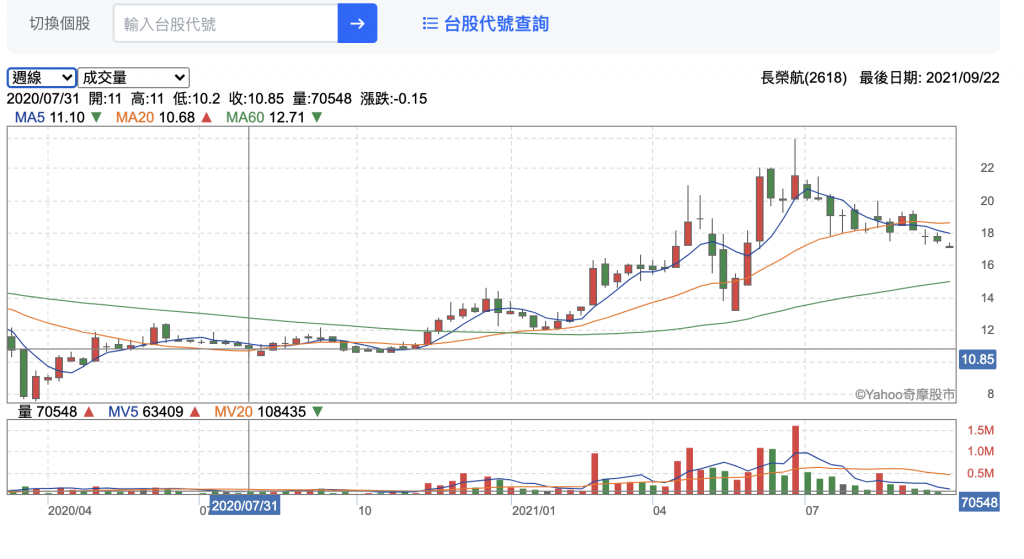The width and height of the screenshot is (1024, 559).
Task: Click the green down arrow next to MV20
Action: (x=317, y=412)
